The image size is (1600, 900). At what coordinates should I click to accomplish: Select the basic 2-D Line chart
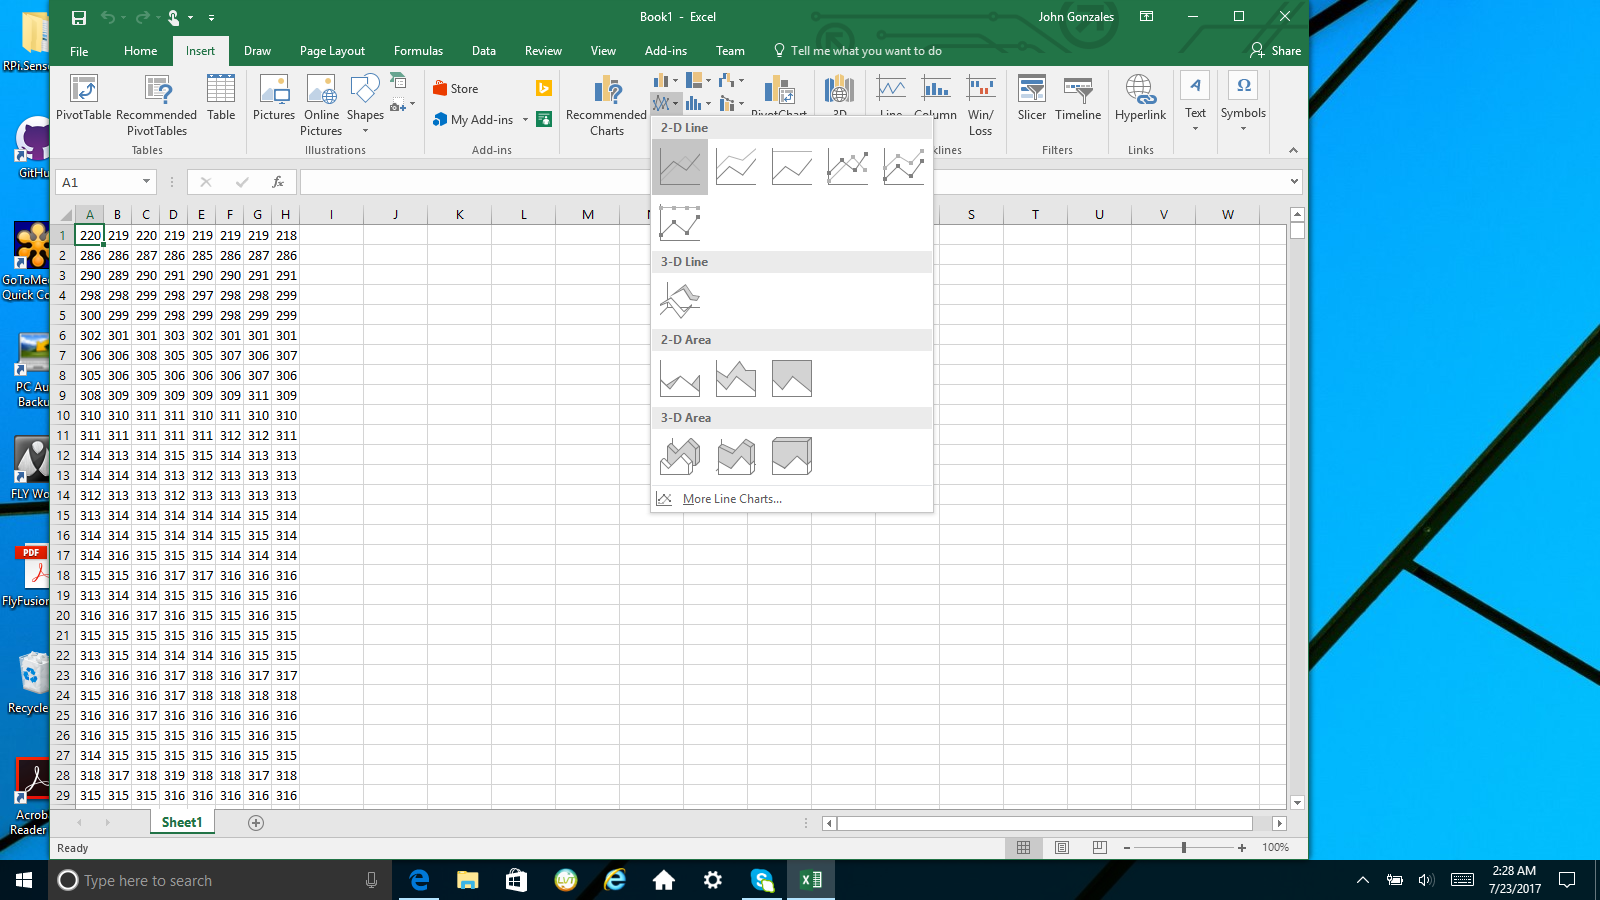pos(680,167)
